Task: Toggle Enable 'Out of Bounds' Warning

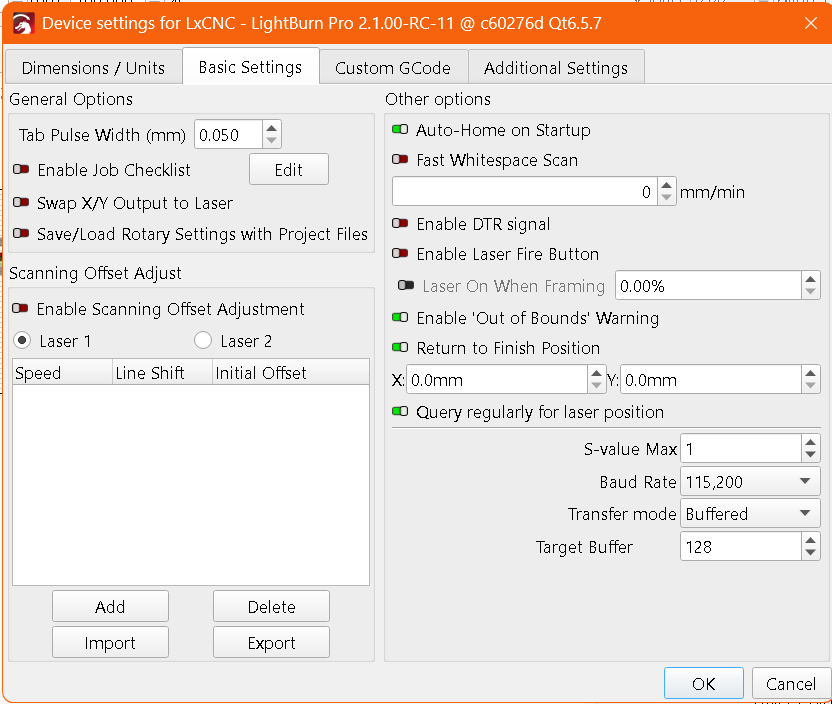Action: 400,317
